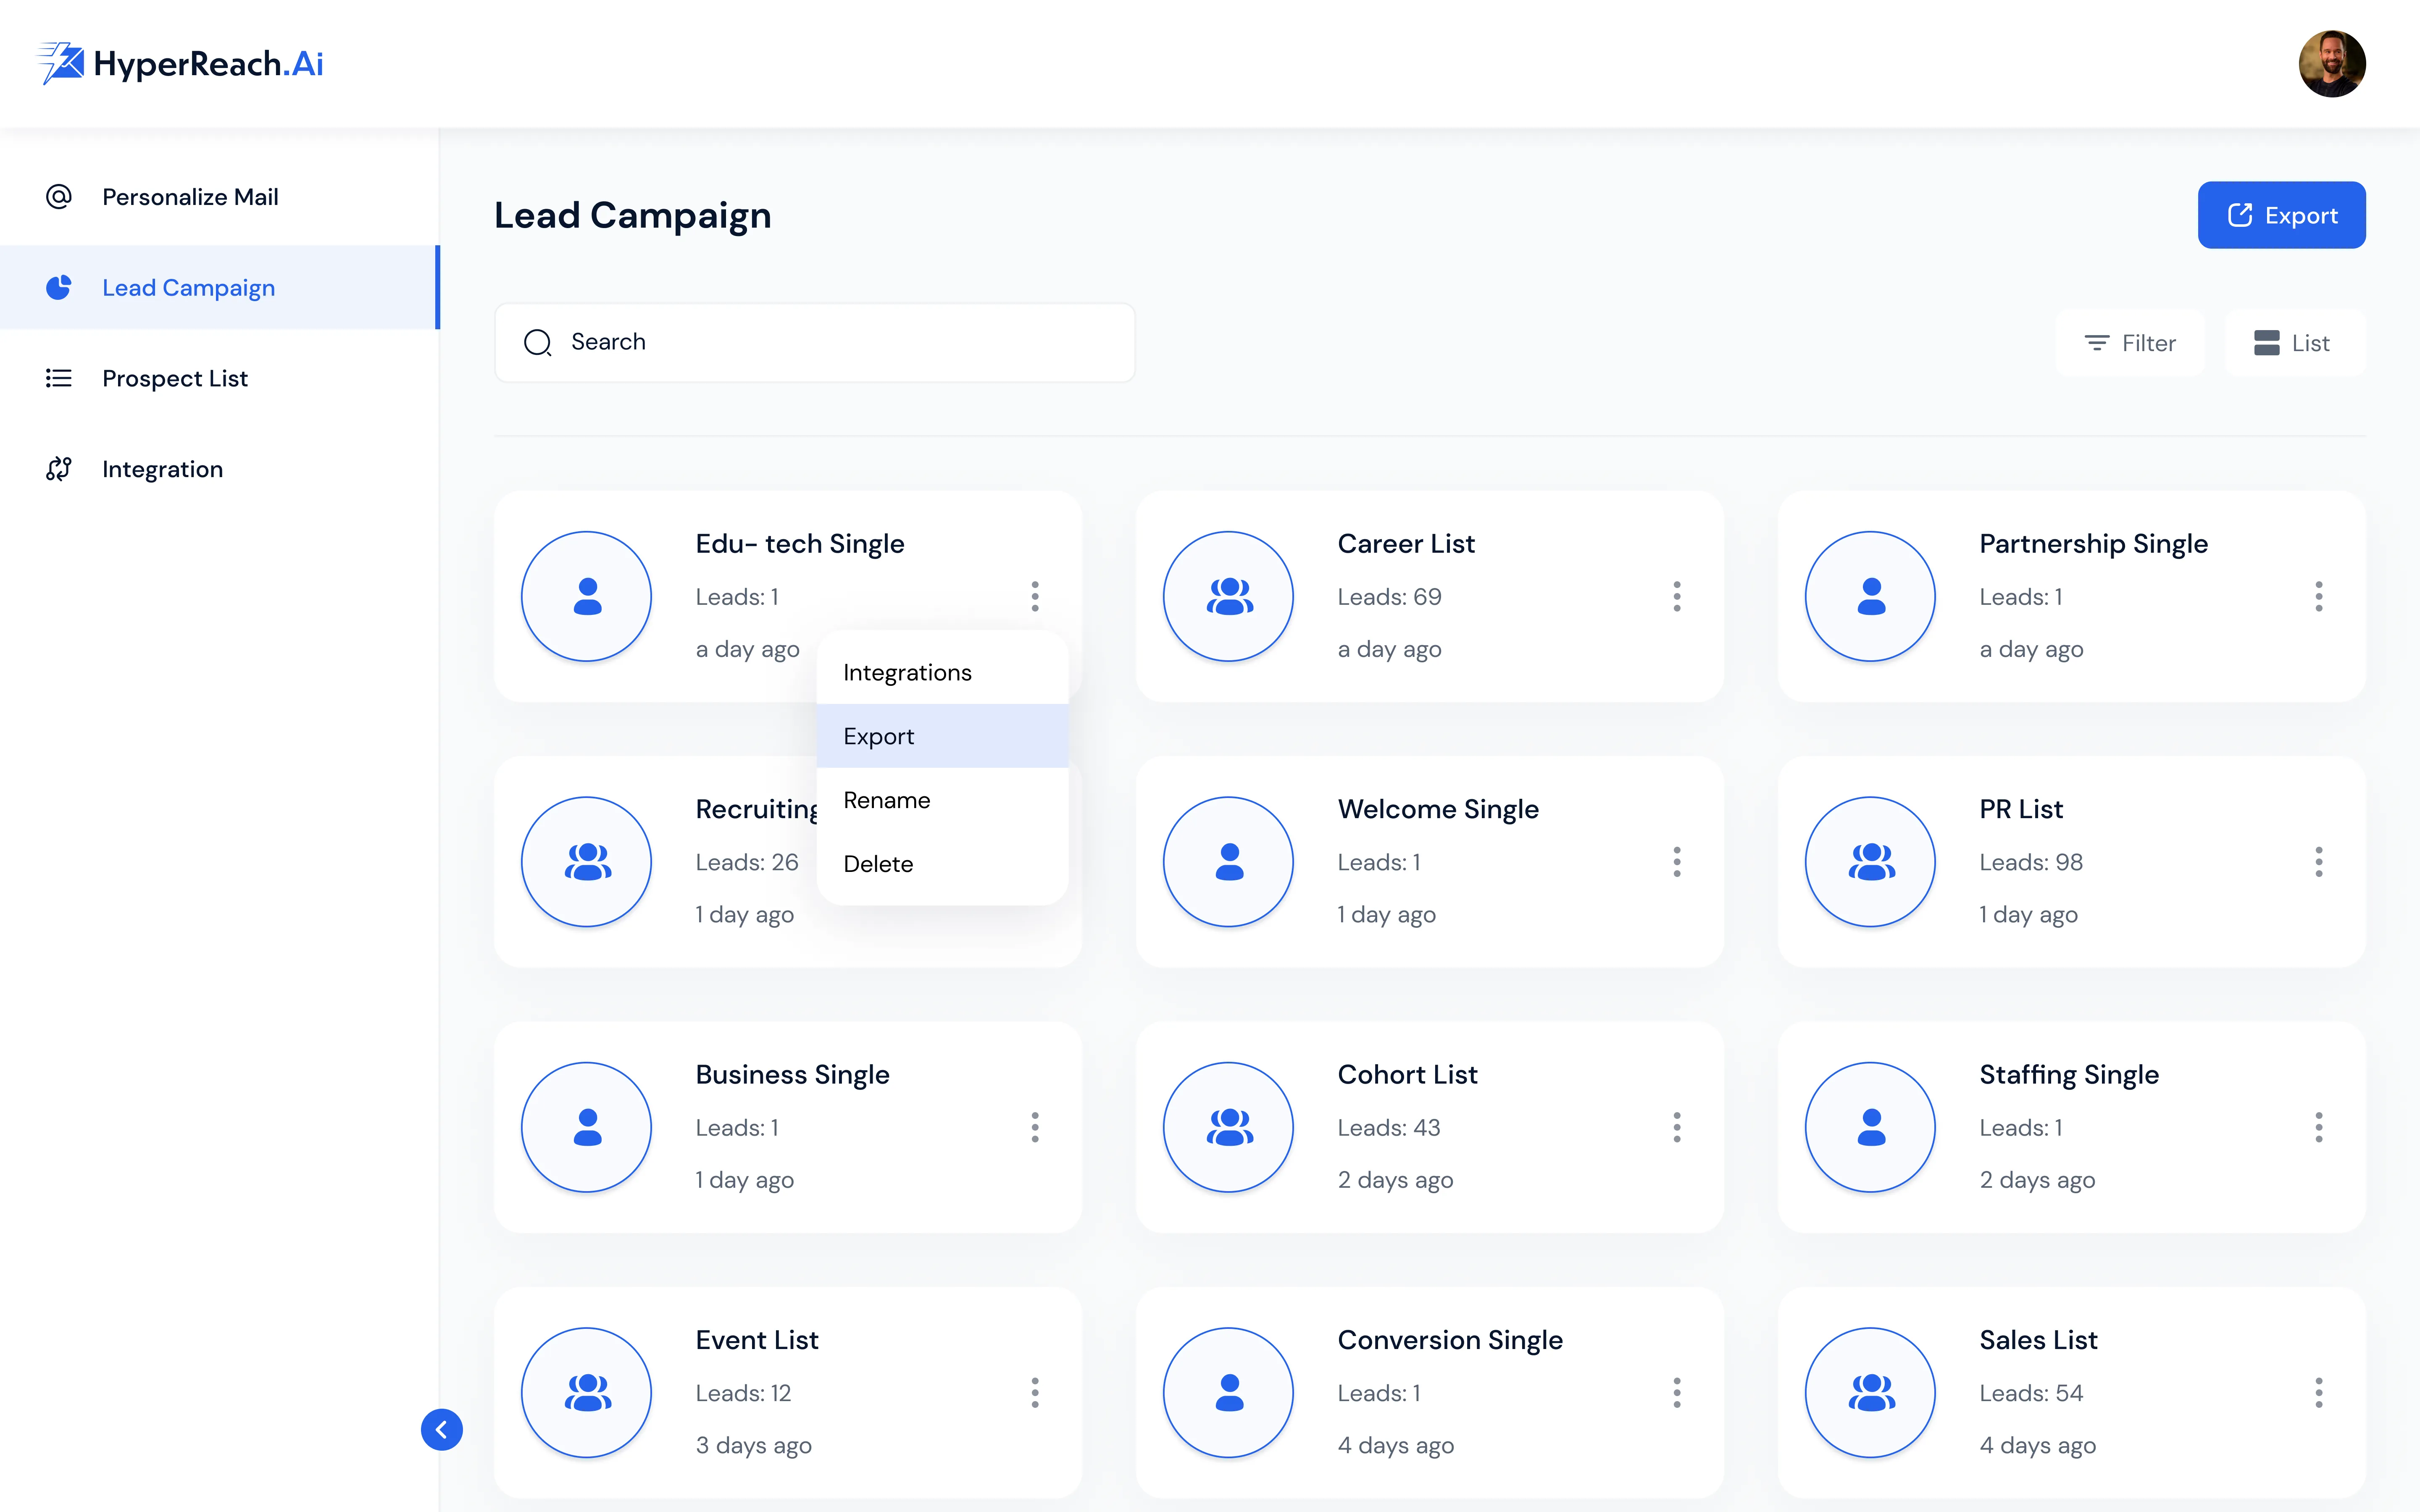The image size is (2420, 1512).
Task: Choose Export in the context menu
Action: (942, 736)
